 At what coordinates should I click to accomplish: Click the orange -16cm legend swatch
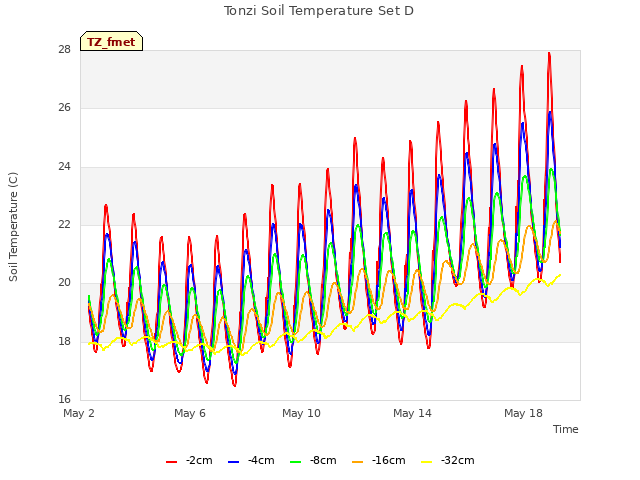coord(358,462)
